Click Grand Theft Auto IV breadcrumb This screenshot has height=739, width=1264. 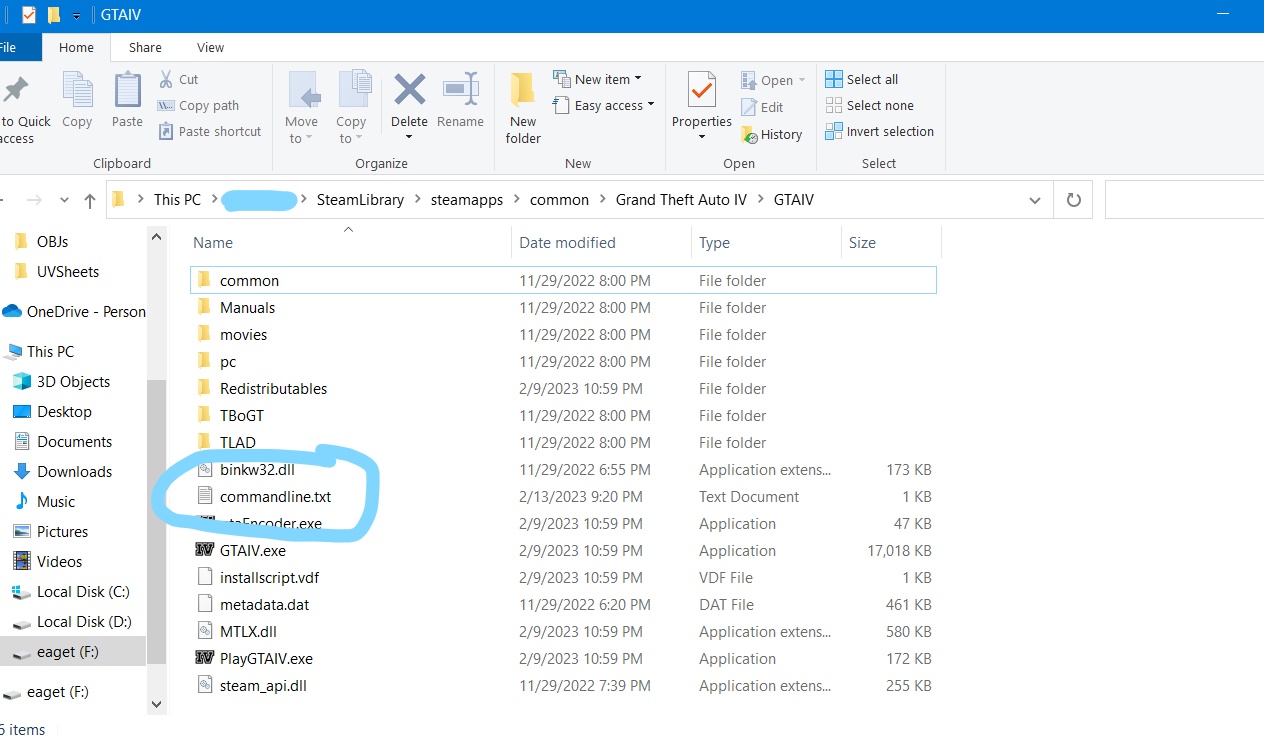(x=681, y=200)
